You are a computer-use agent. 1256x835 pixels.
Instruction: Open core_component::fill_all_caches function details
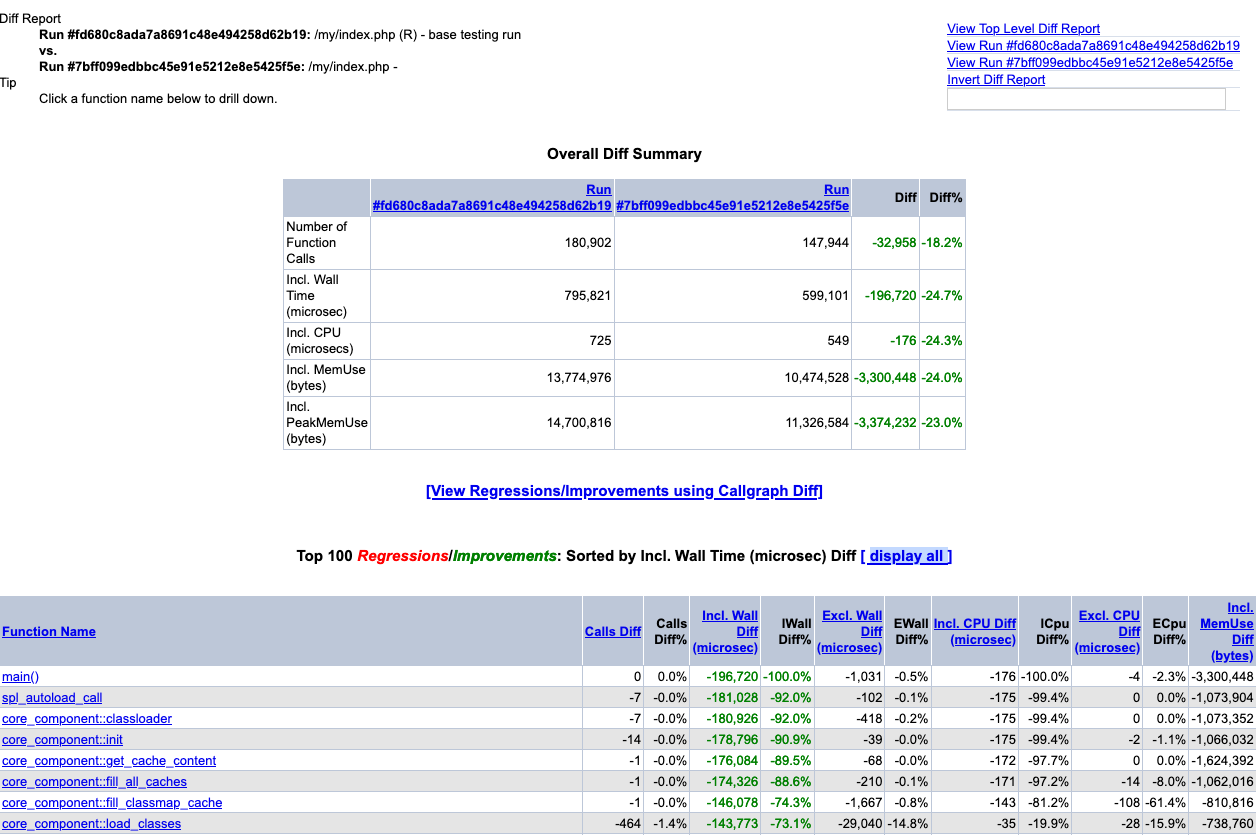[x=94, y=782]
